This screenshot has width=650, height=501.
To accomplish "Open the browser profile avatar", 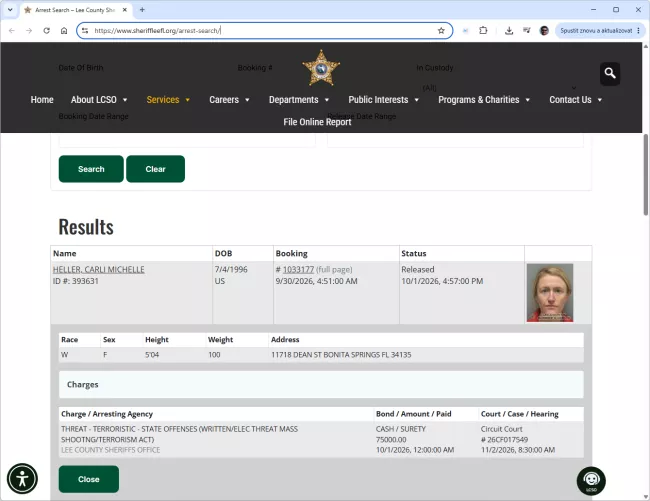I will click(544, 31).
